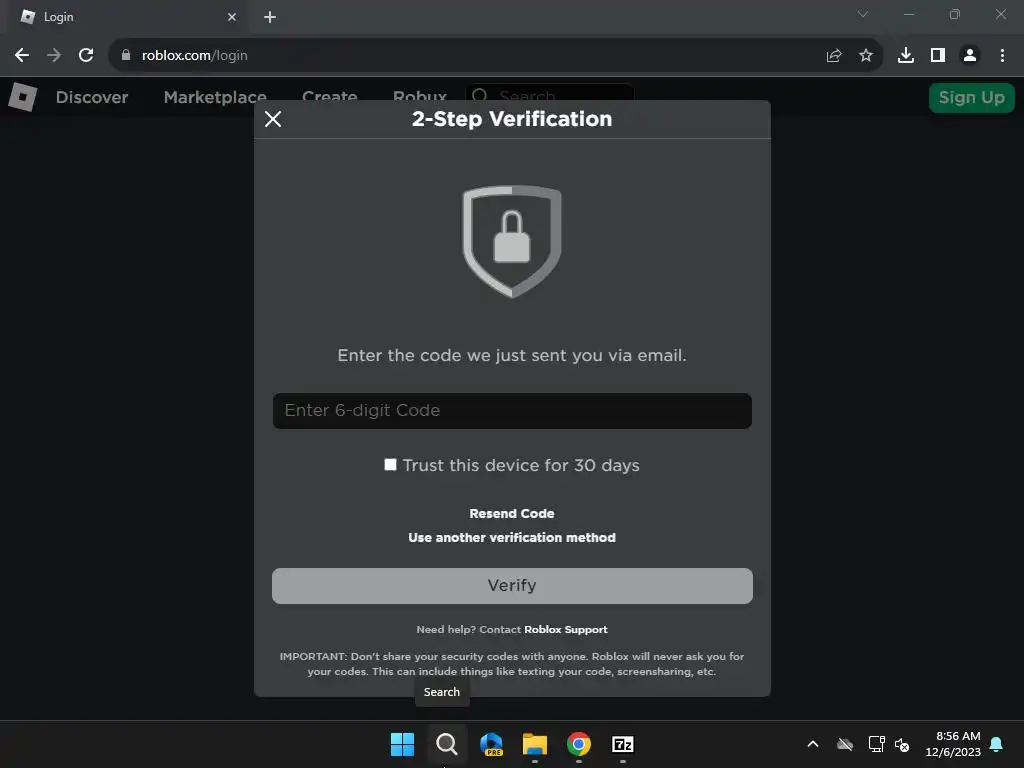Click the OneDrive cloud tray icon

click(x=845, y=744)
